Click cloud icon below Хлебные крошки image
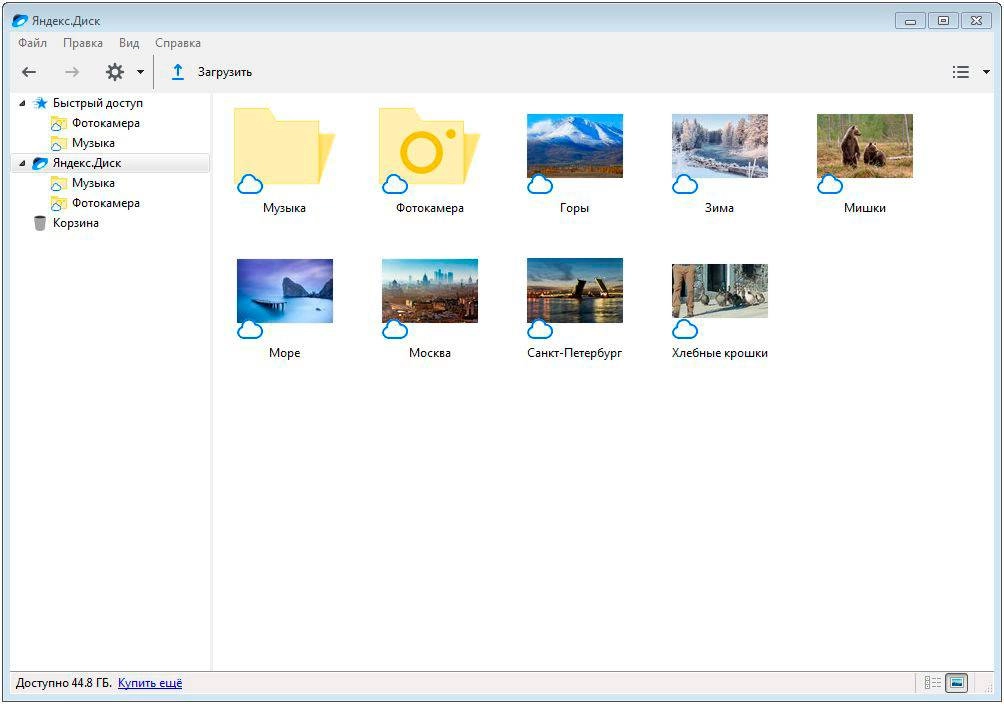 pyautogui.click(x=685, y=329)
